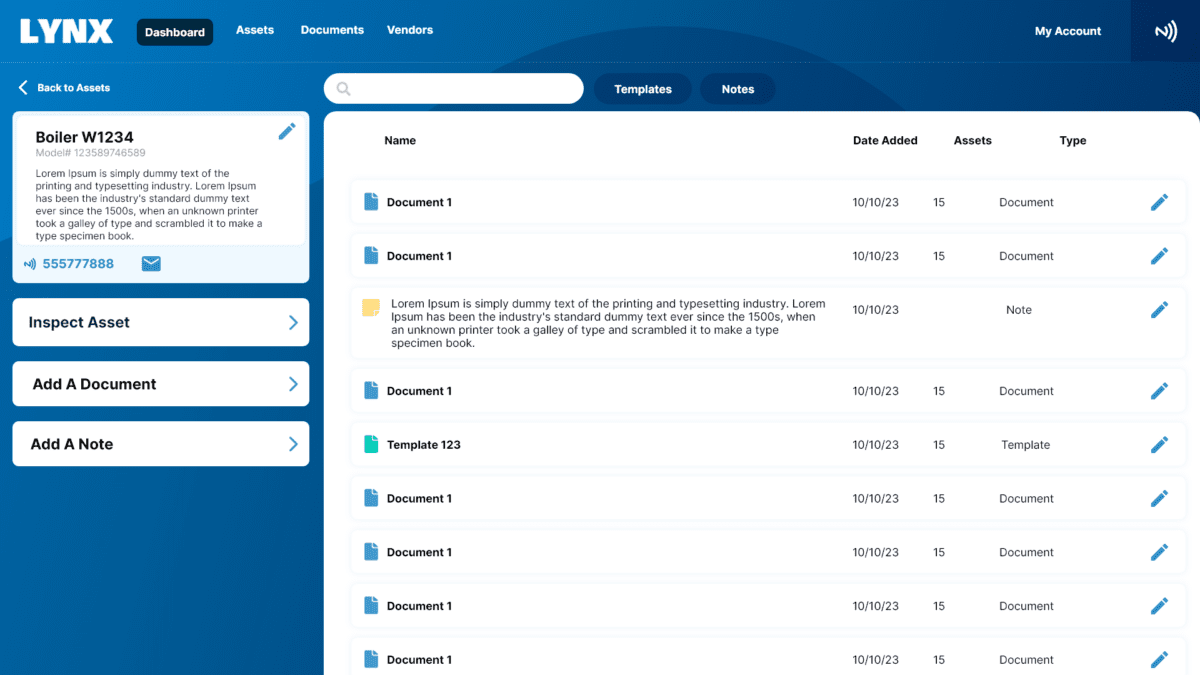
Task: Open Add A Note option
Action: pyautogui.click(x=160, y=444)
